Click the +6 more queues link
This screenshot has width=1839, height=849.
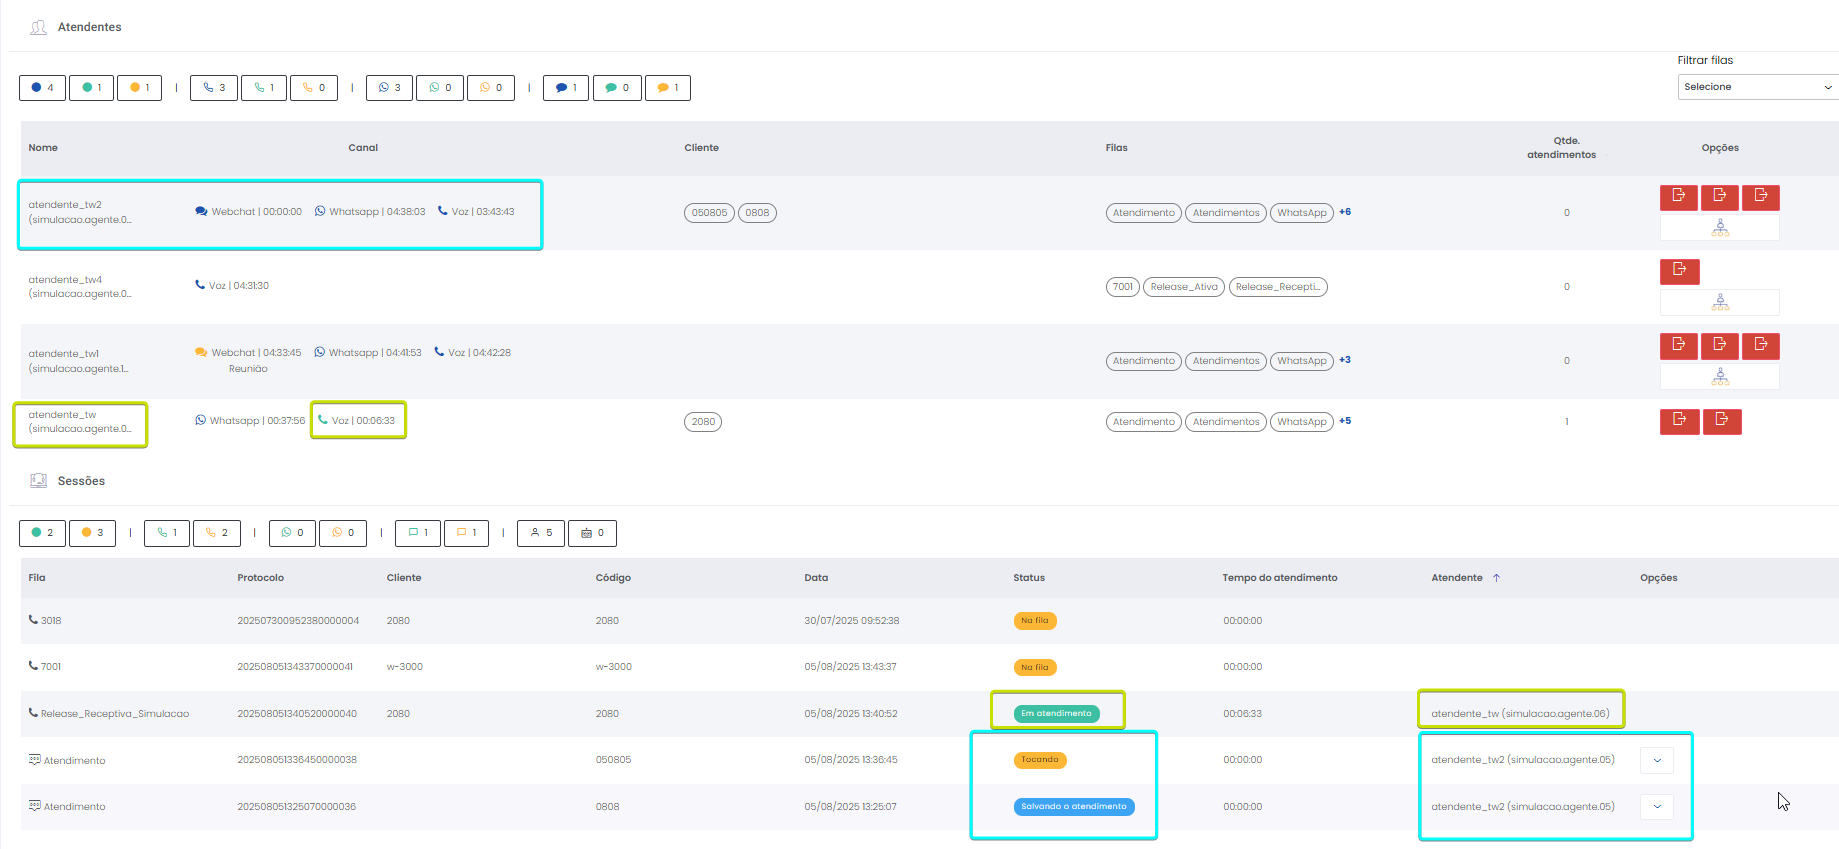1345,212
